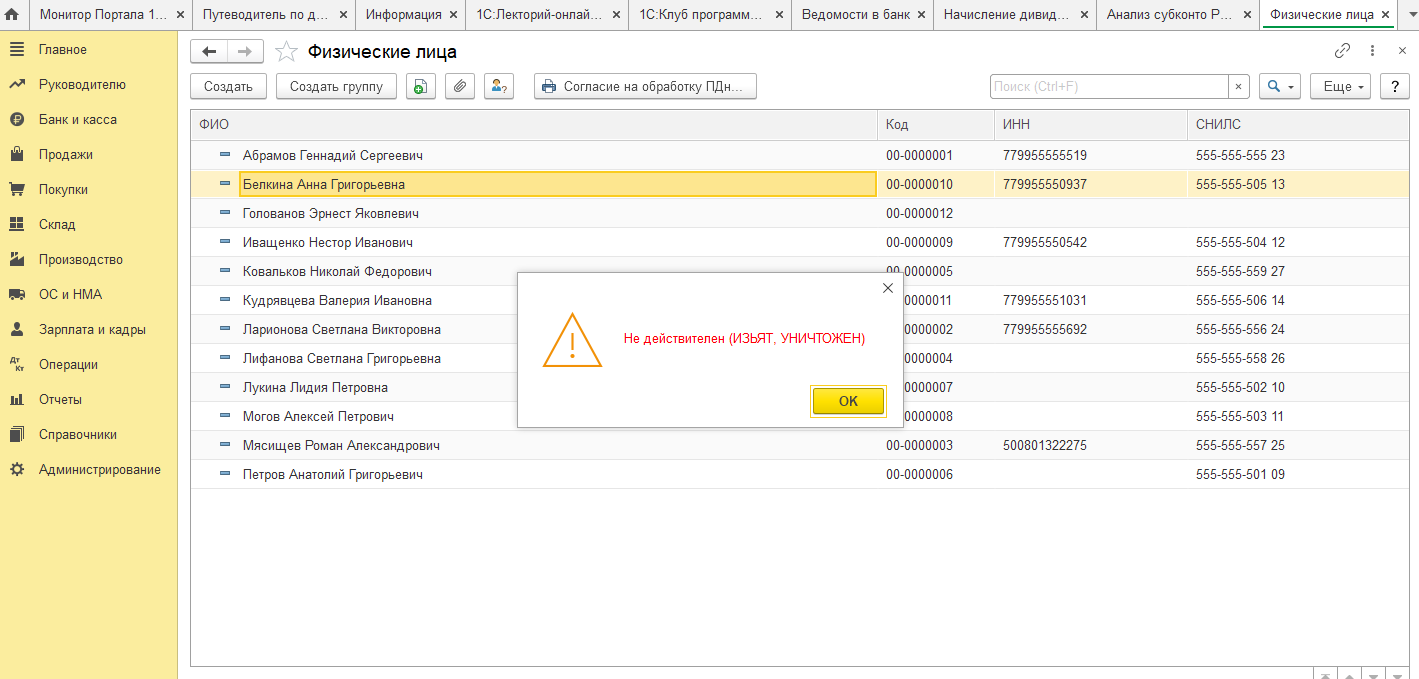Select row Иващенко Нестор Иванович
Viewport: 1419px width, 679px height.
click(x=800, y=242)
